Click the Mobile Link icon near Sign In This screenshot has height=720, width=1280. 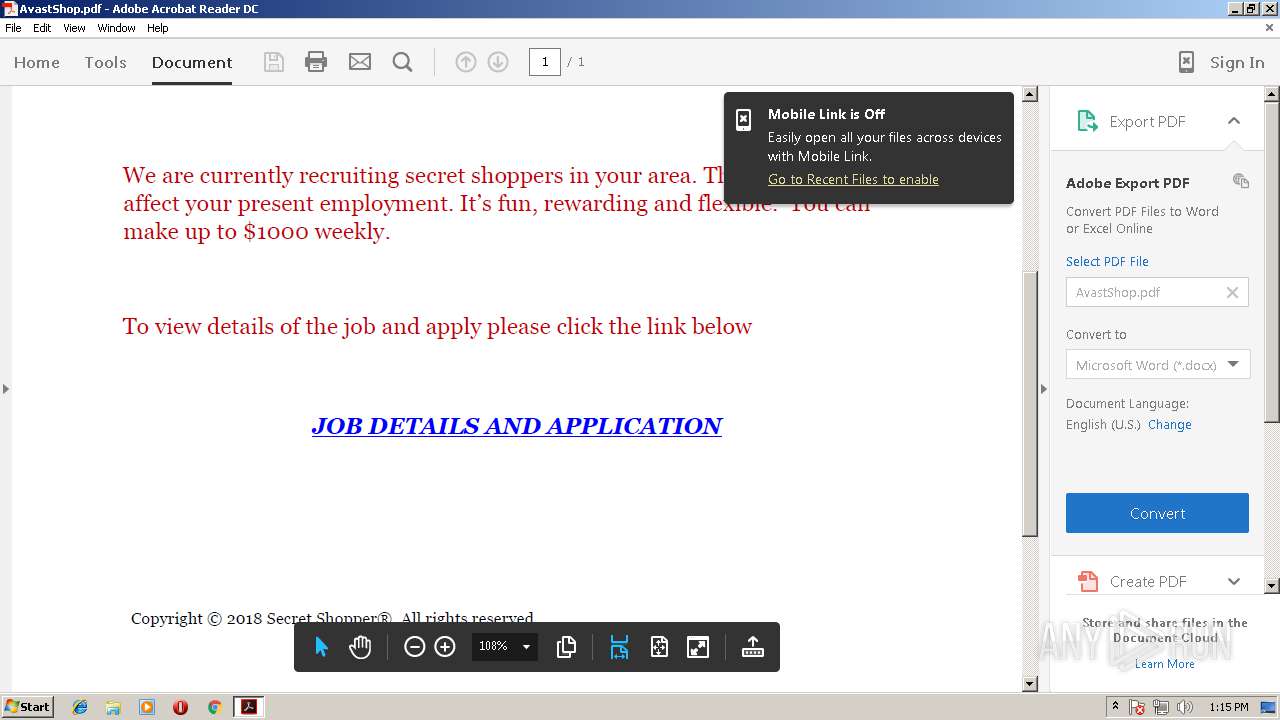click(1186, 62)
